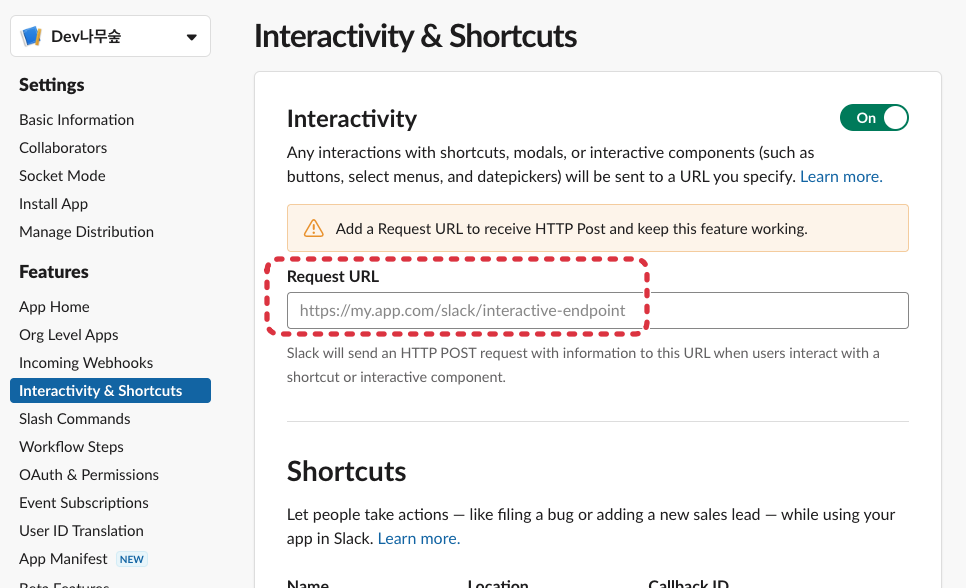
Task: Click the warning triangle icon in alert
Action: [x=314, y=229]
